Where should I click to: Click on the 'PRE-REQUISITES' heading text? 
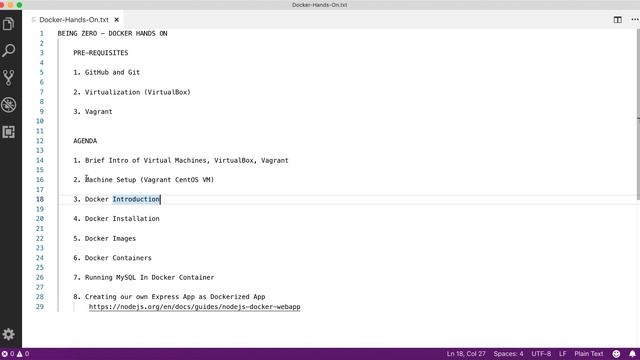pos(101,53)
